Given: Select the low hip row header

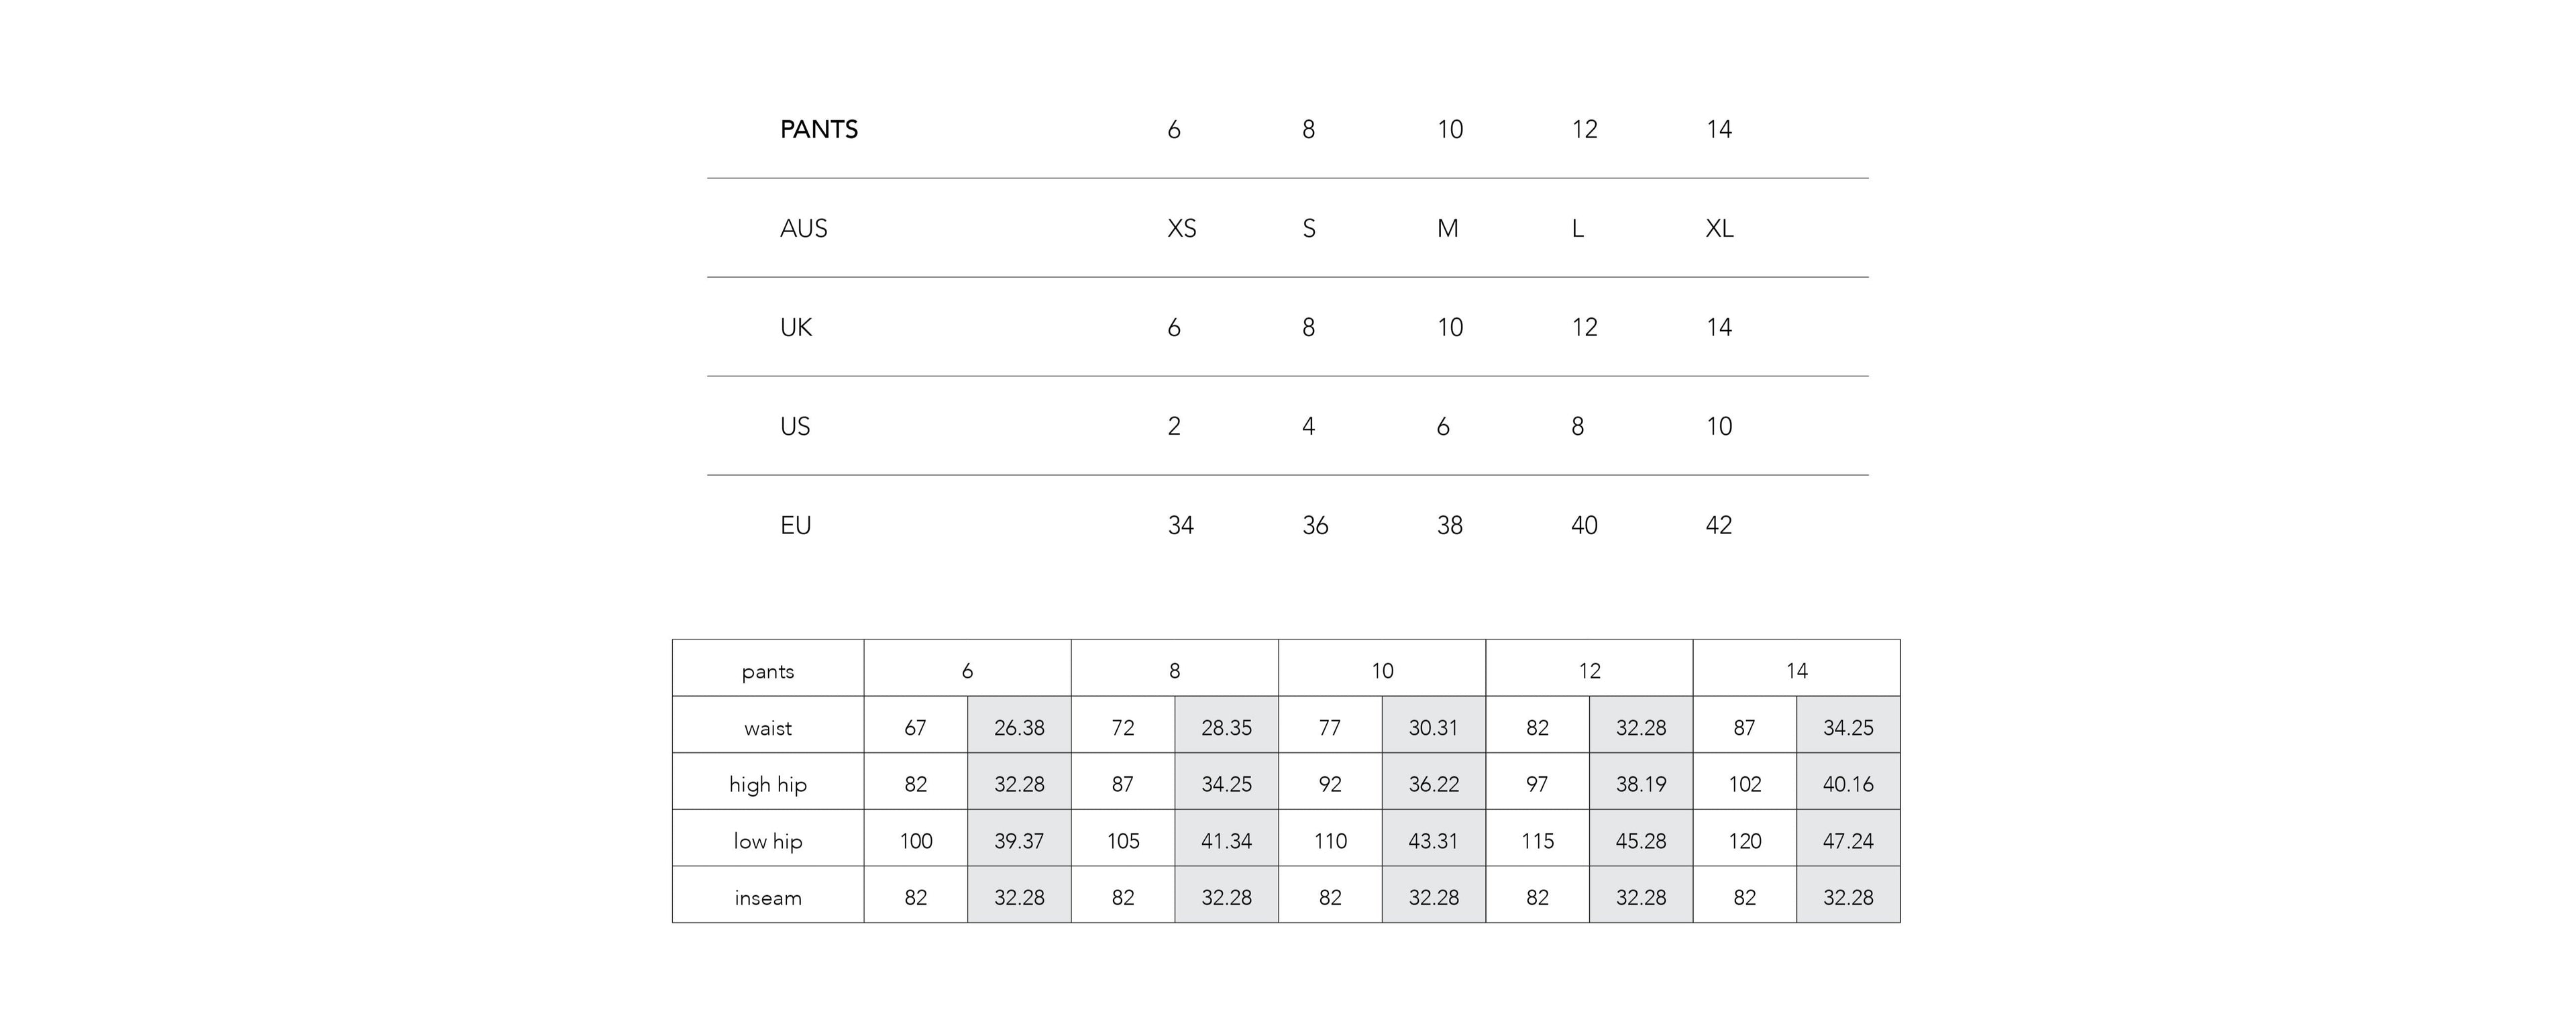Looking at the screenshot, I should (768, 838).
